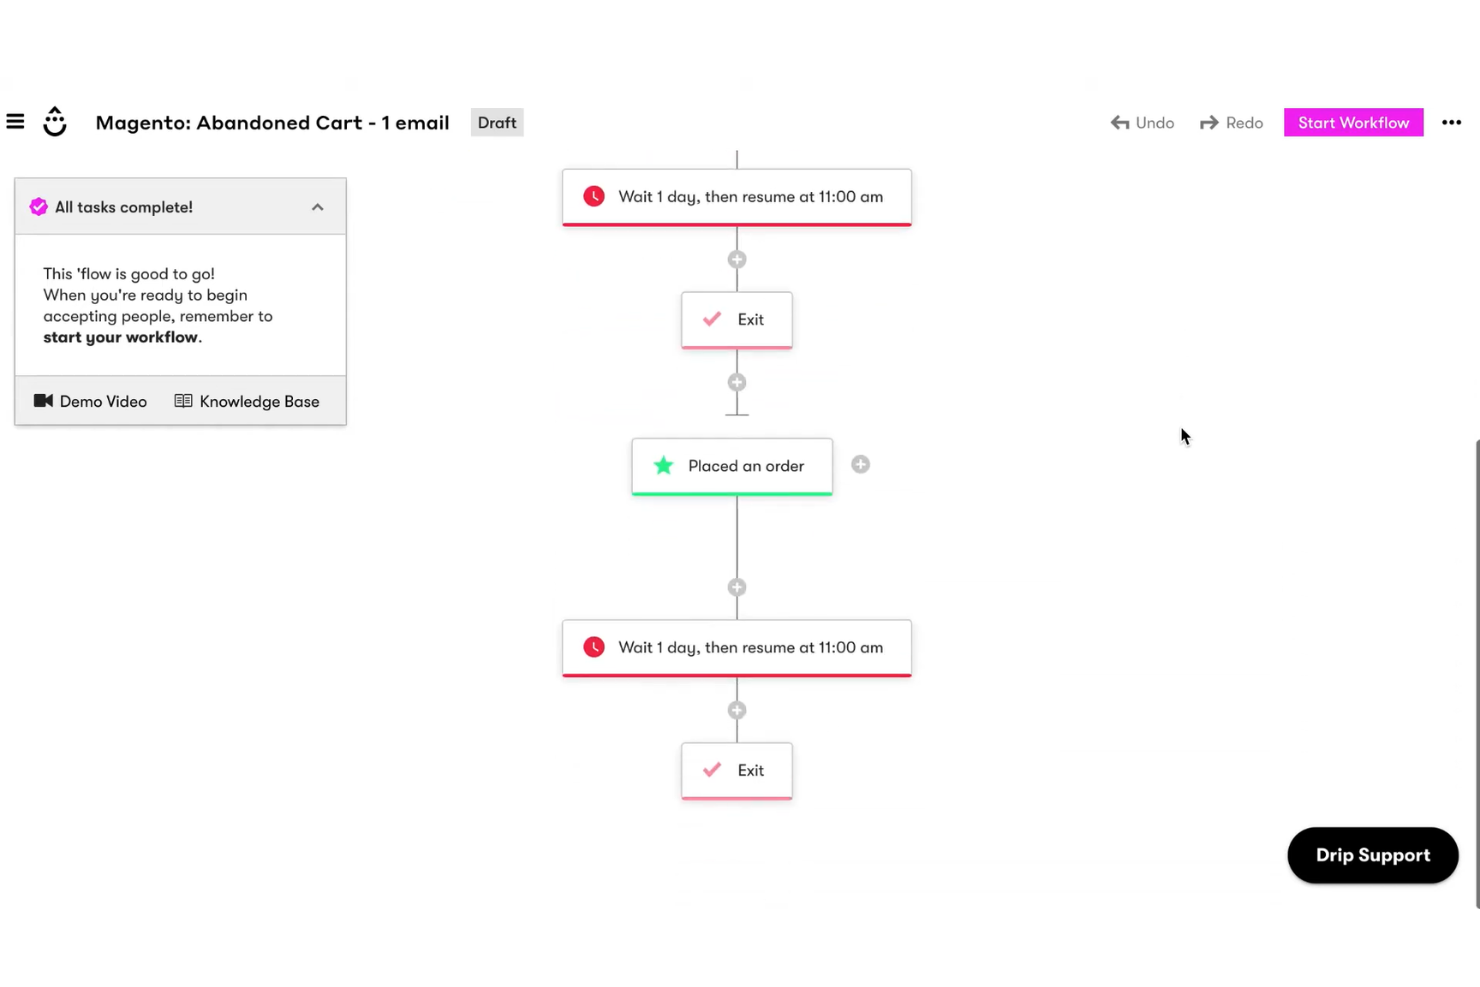This screenshot has width=1480, height=987.
Task: Click the Redo arrow icon
Action: click(x=1209, y=122)
